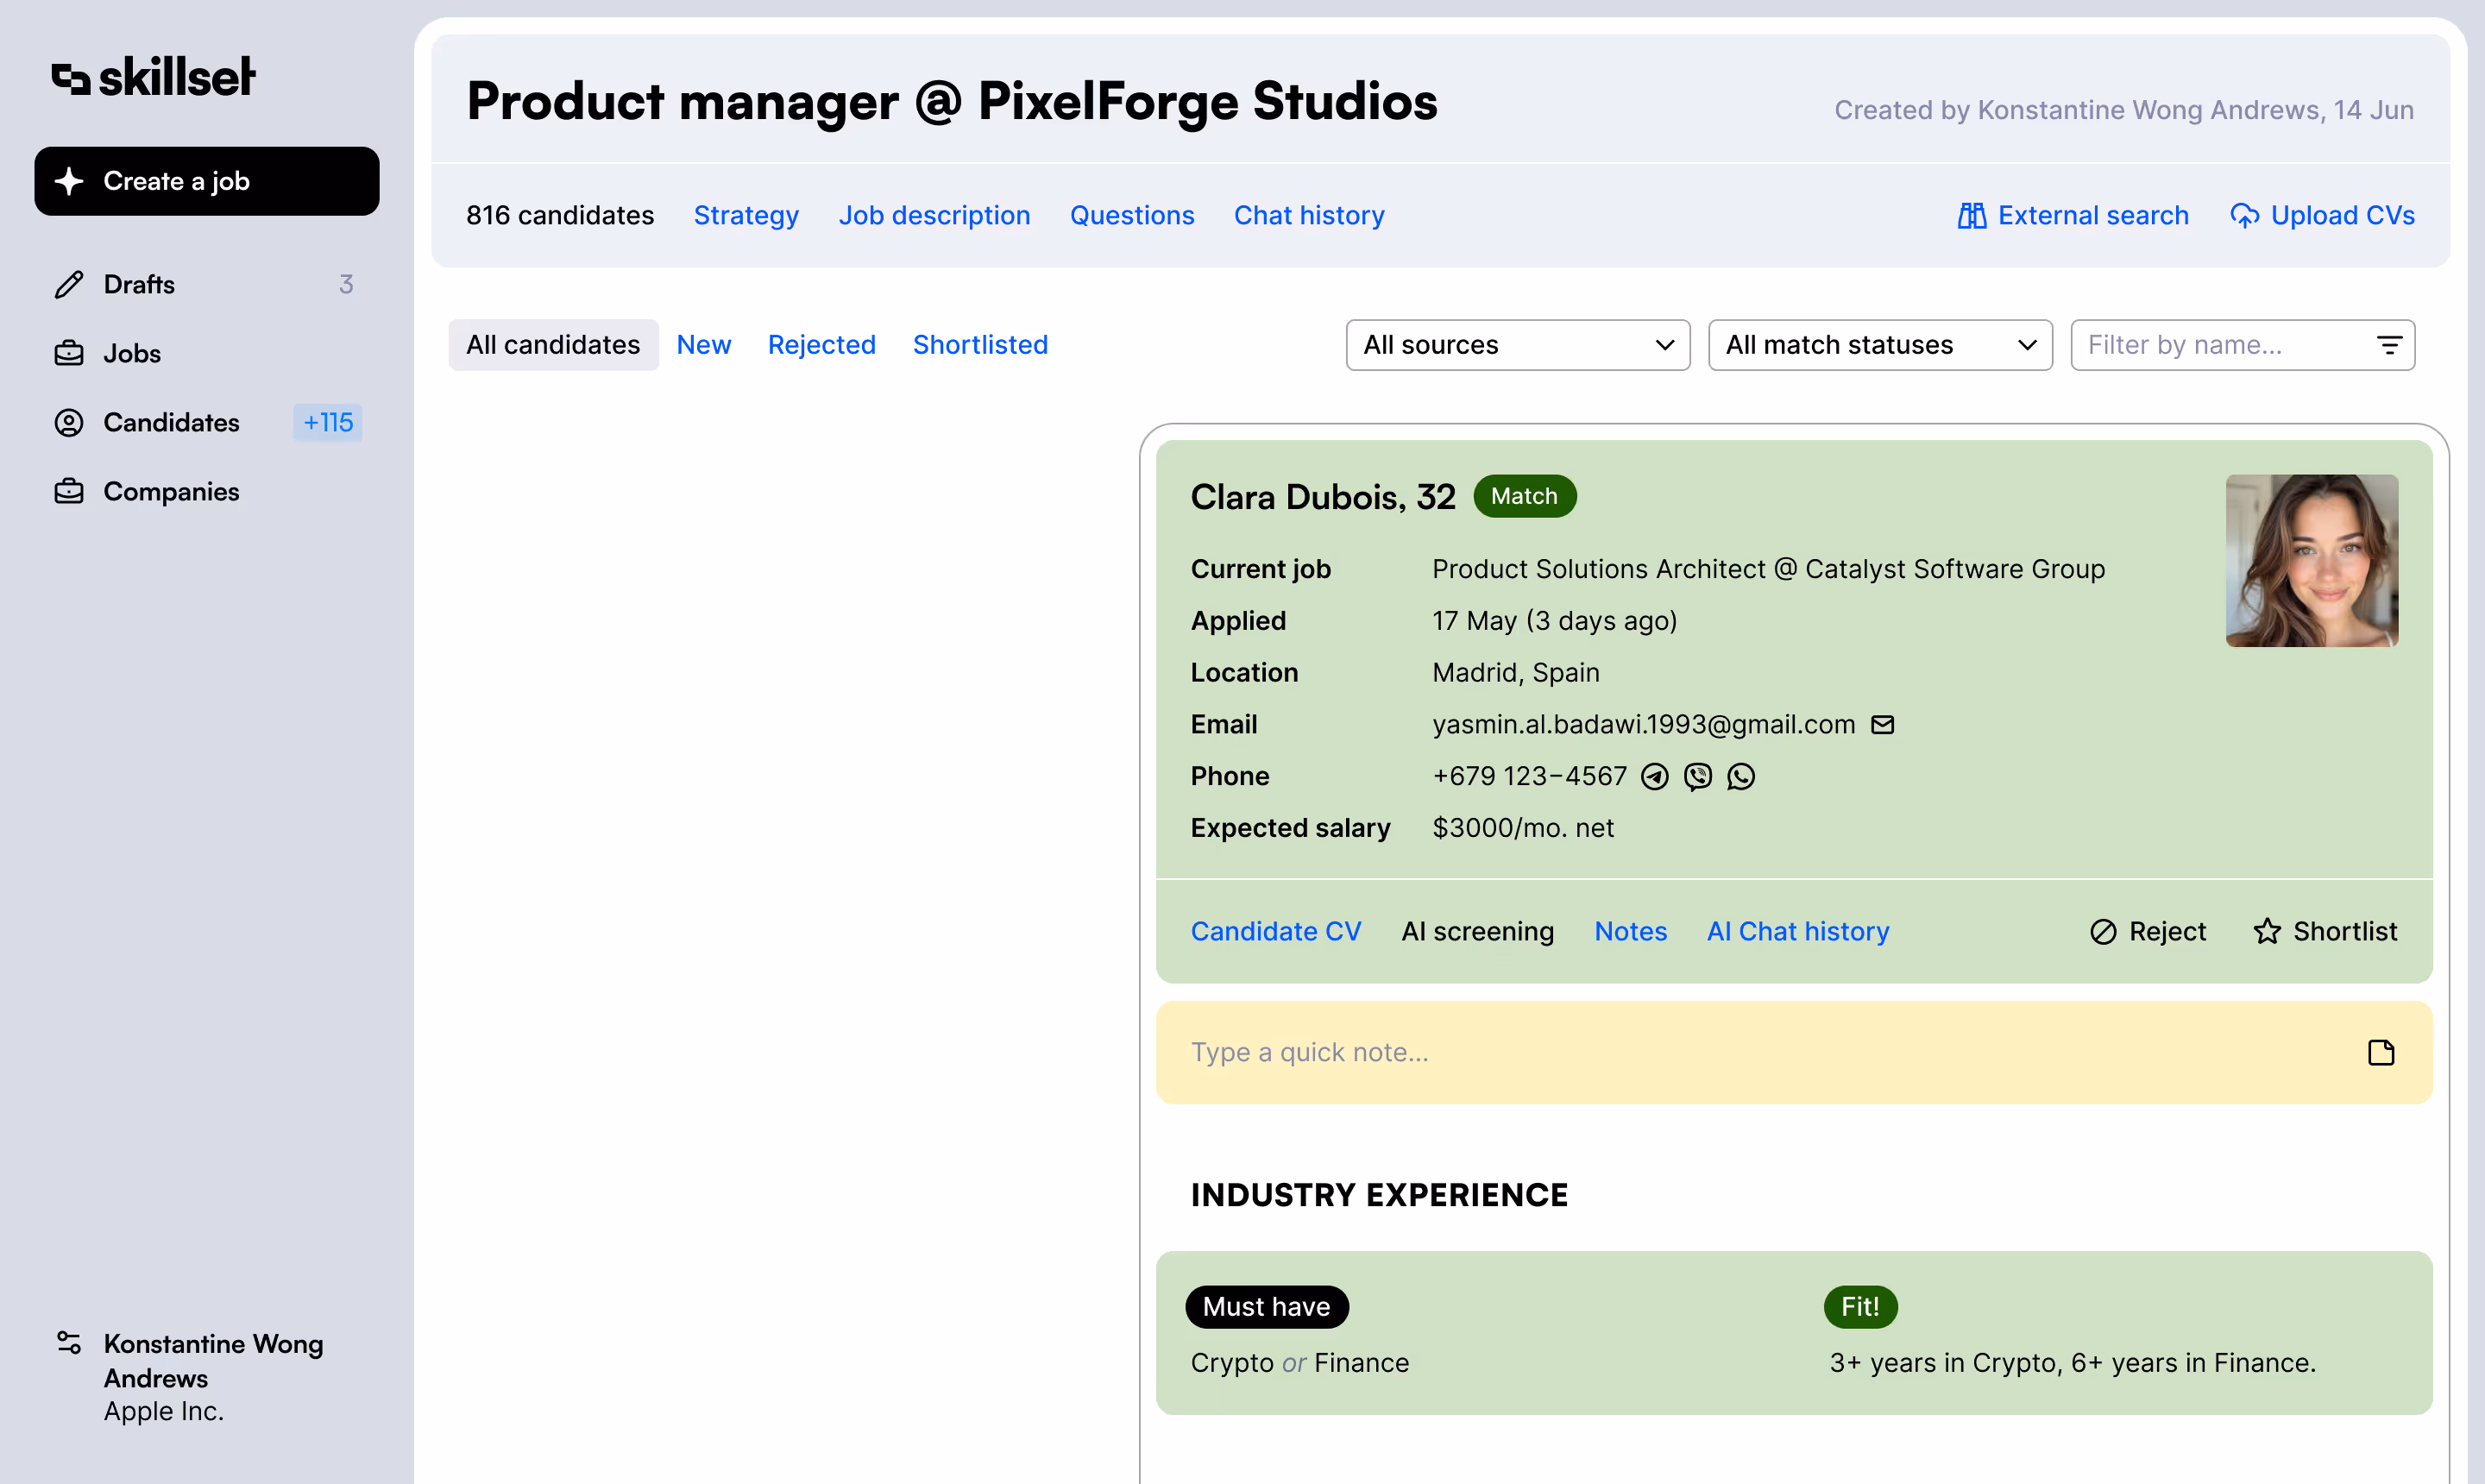Click the Must have badge
This screenshot has width=2485, height=1484.
point(1267,1307)
